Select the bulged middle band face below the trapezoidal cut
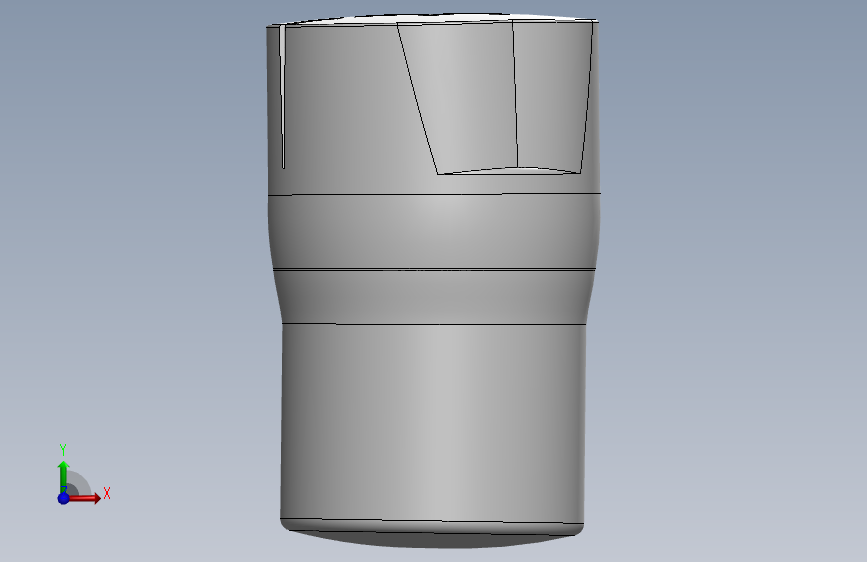Screen dimensions: 867x562 click(x=434, y=231)
